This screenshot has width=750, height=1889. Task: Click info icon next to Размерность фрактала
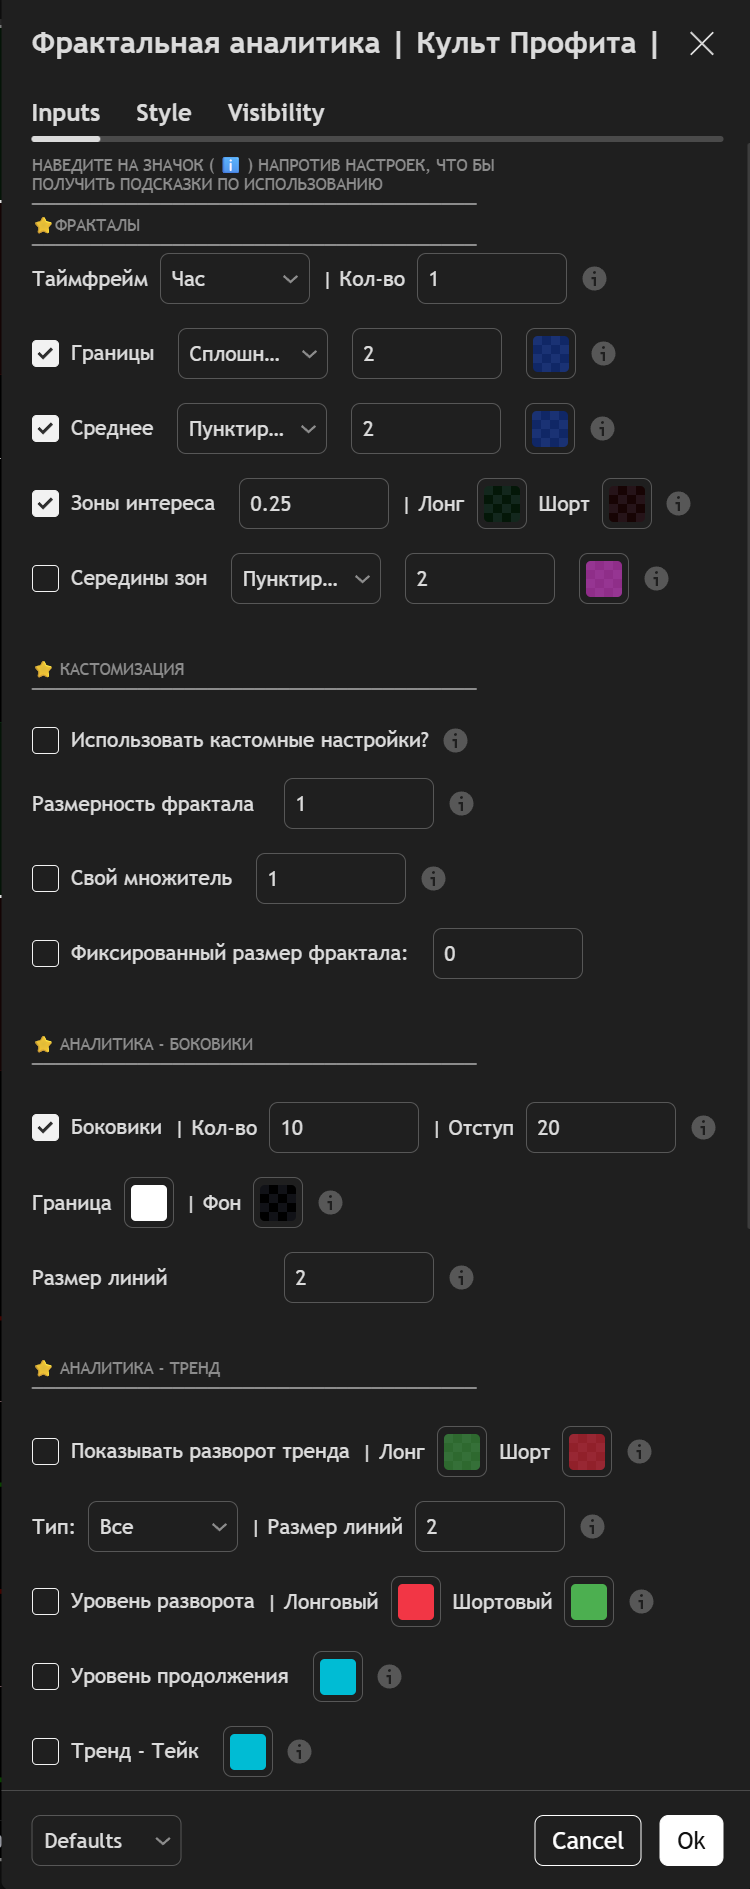(461, 804)
